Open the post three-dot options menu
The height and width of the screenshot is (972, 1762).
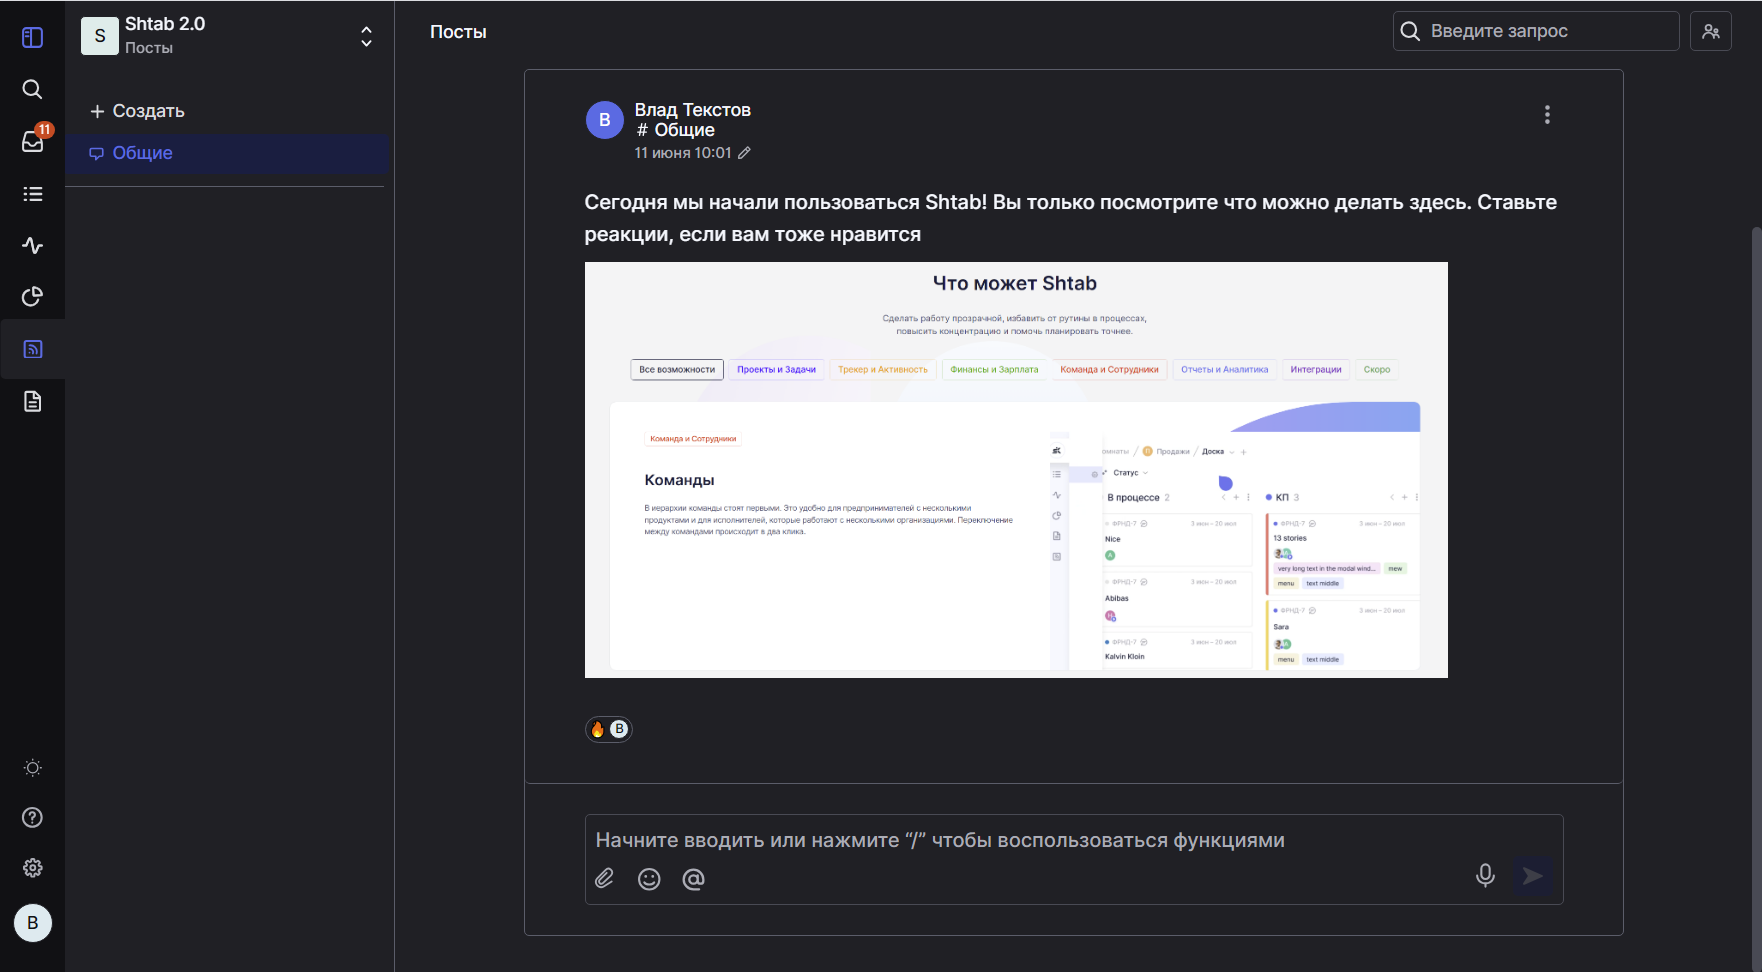[x=1546, y=115]
